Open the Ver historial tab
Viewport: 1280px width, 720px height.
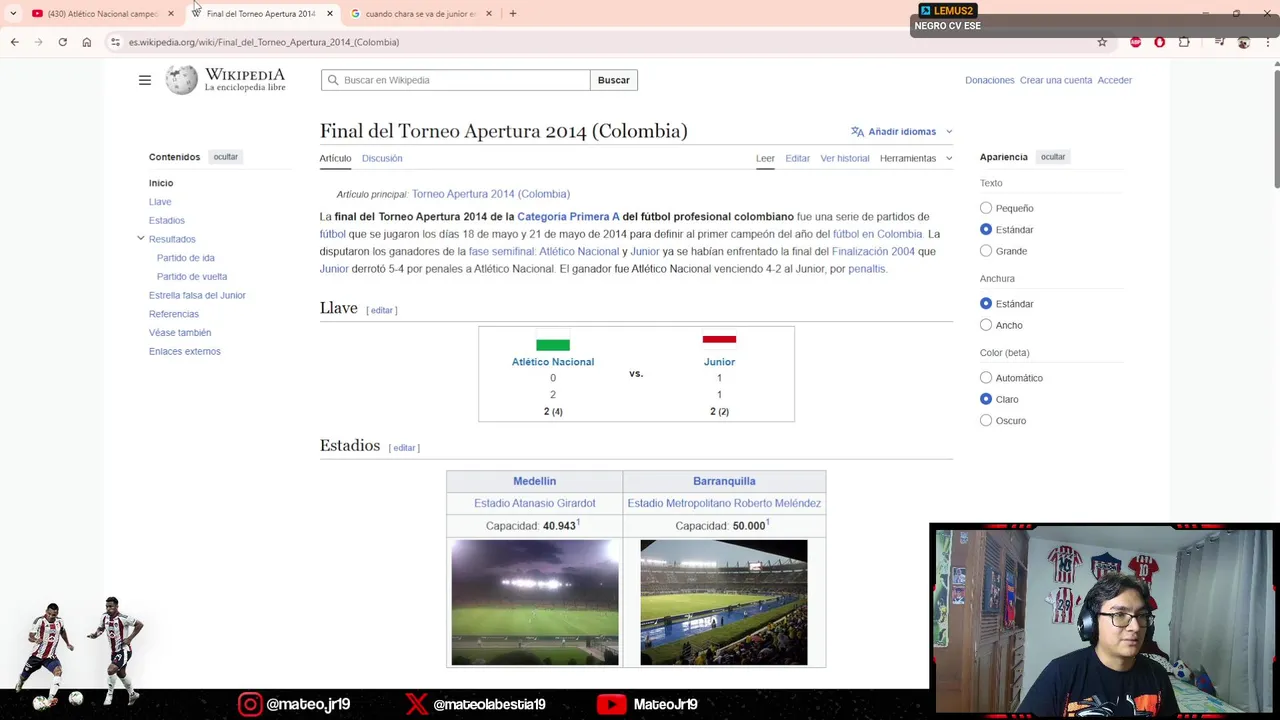click(845, 158)
